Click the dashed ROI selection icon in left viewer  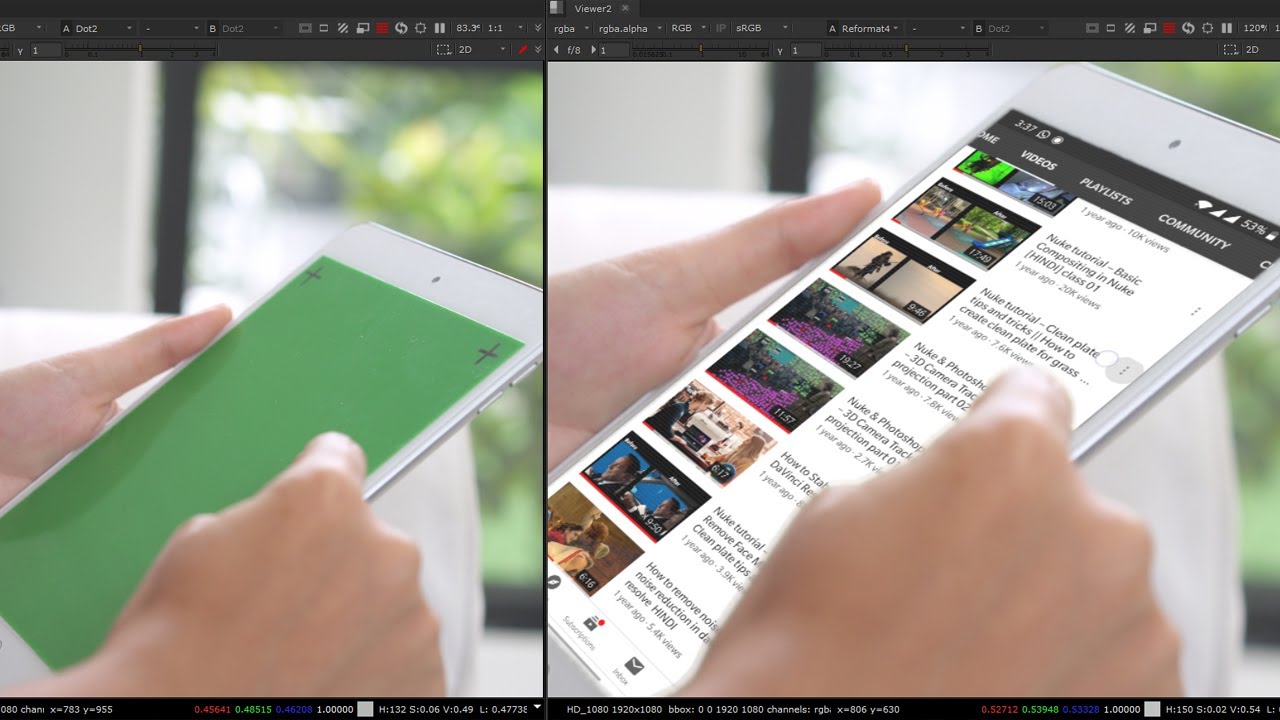(444, 50)
